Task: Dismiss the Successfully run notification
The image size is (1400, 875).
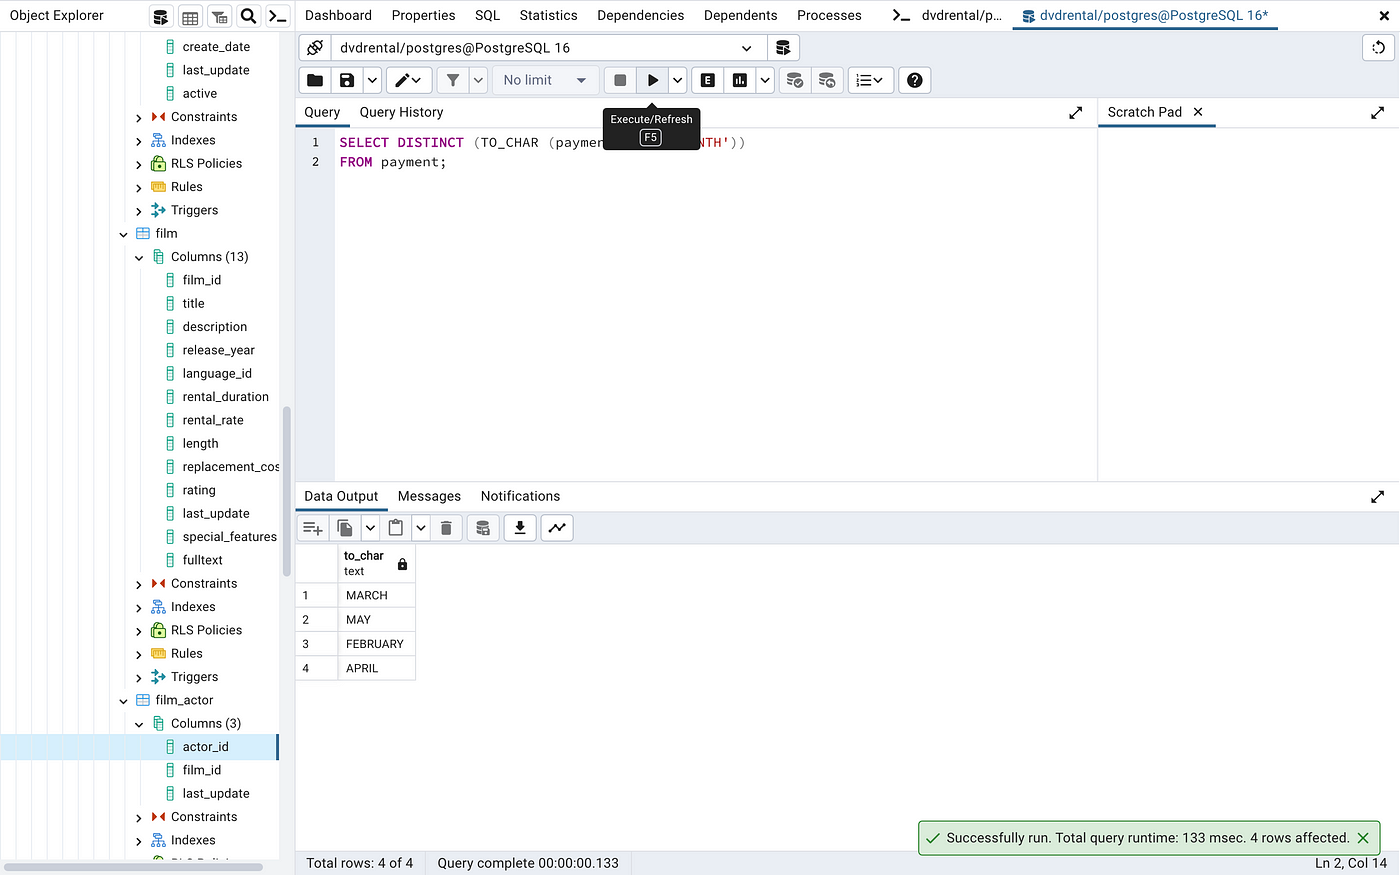Action: pos(1363,838)
